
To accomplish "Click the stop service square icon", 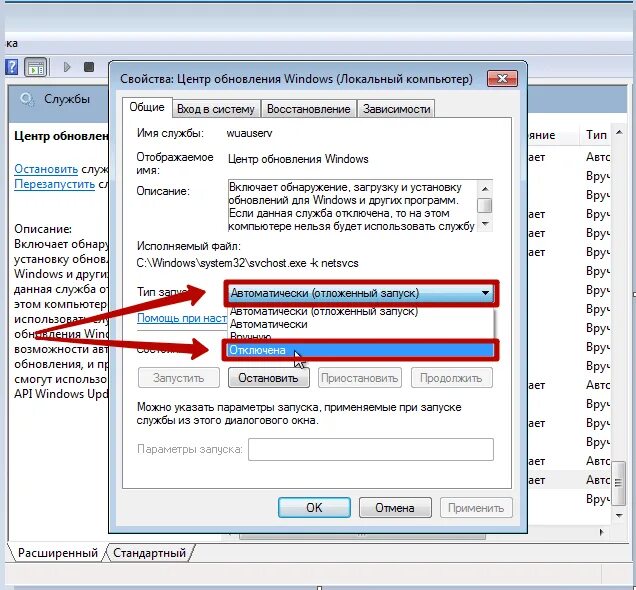I will [89, 67].
